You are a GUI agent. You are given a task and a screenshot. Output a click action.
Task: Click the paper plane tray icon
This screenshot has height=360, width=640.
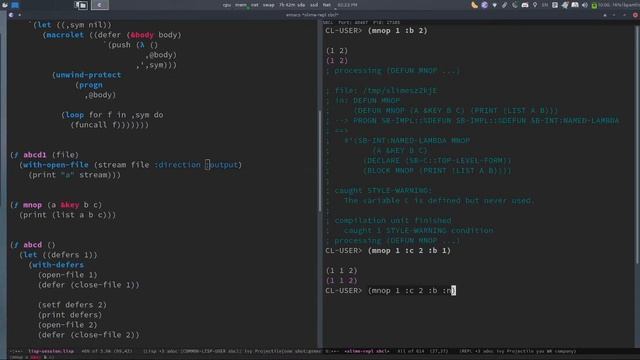coord(565,5)
